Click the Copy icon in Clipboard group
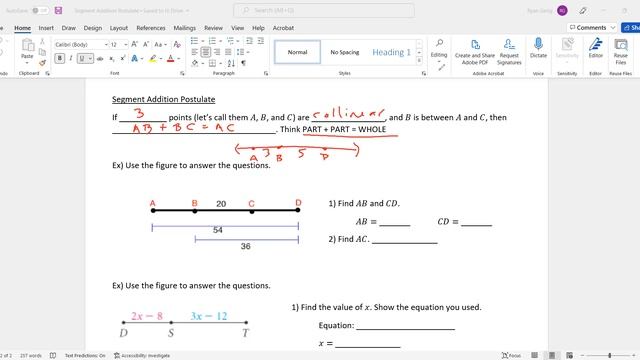The image size is (640, 360). click(42, 52)
